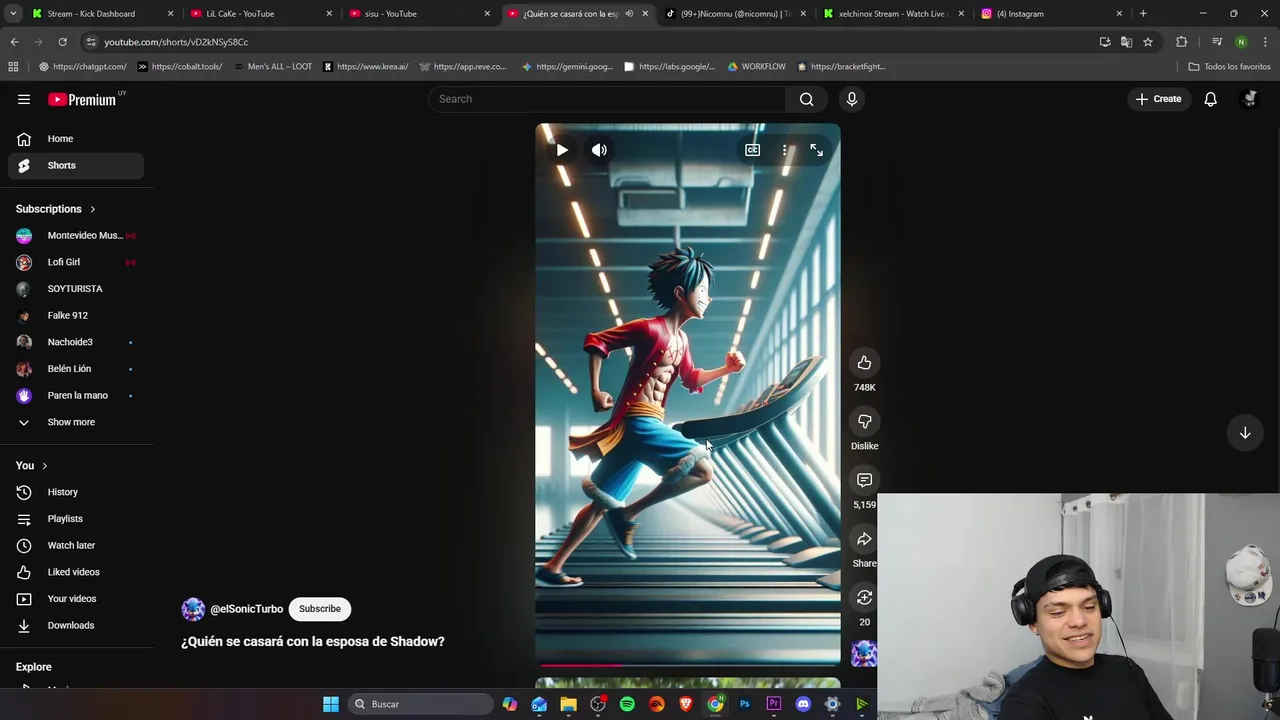This screenshot has height=720, width=1280.
Task: Open the Todos los favoritos folder
Action: tap(1229, 67)
